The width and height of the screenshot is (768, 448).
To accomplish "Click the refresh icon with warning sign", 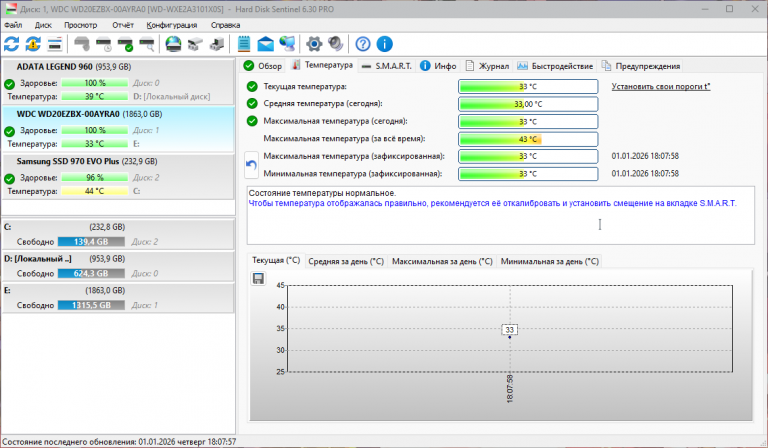I will tap(33, 44).
